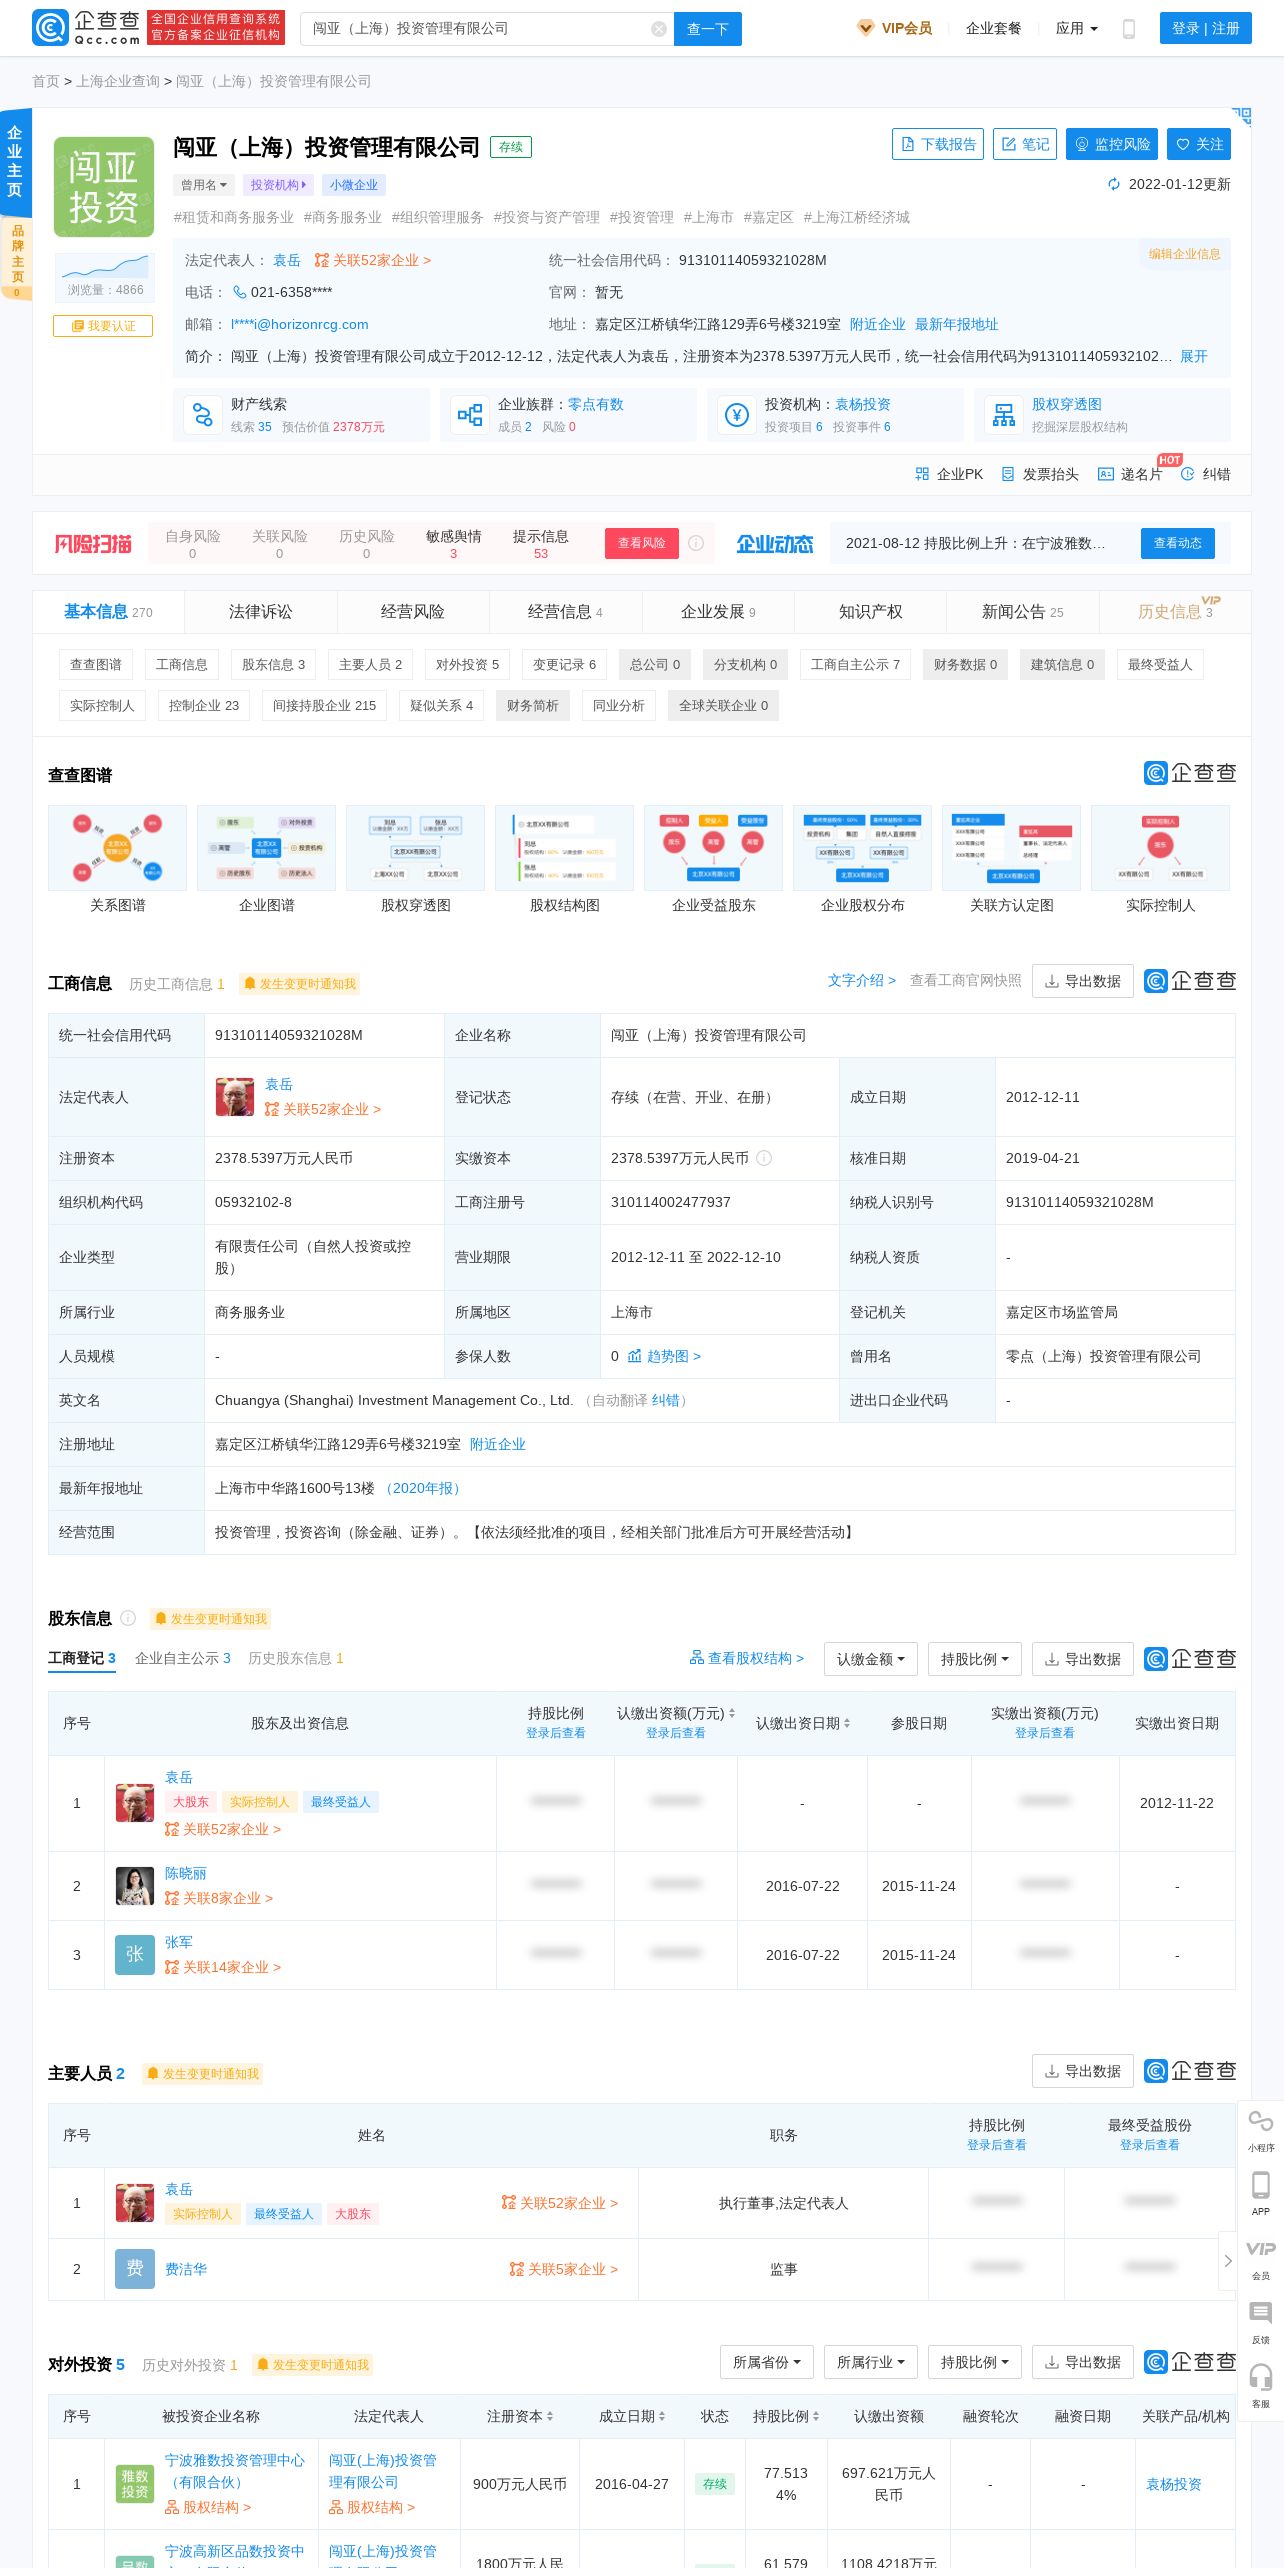Click 我要认证 button

(103, 326)
